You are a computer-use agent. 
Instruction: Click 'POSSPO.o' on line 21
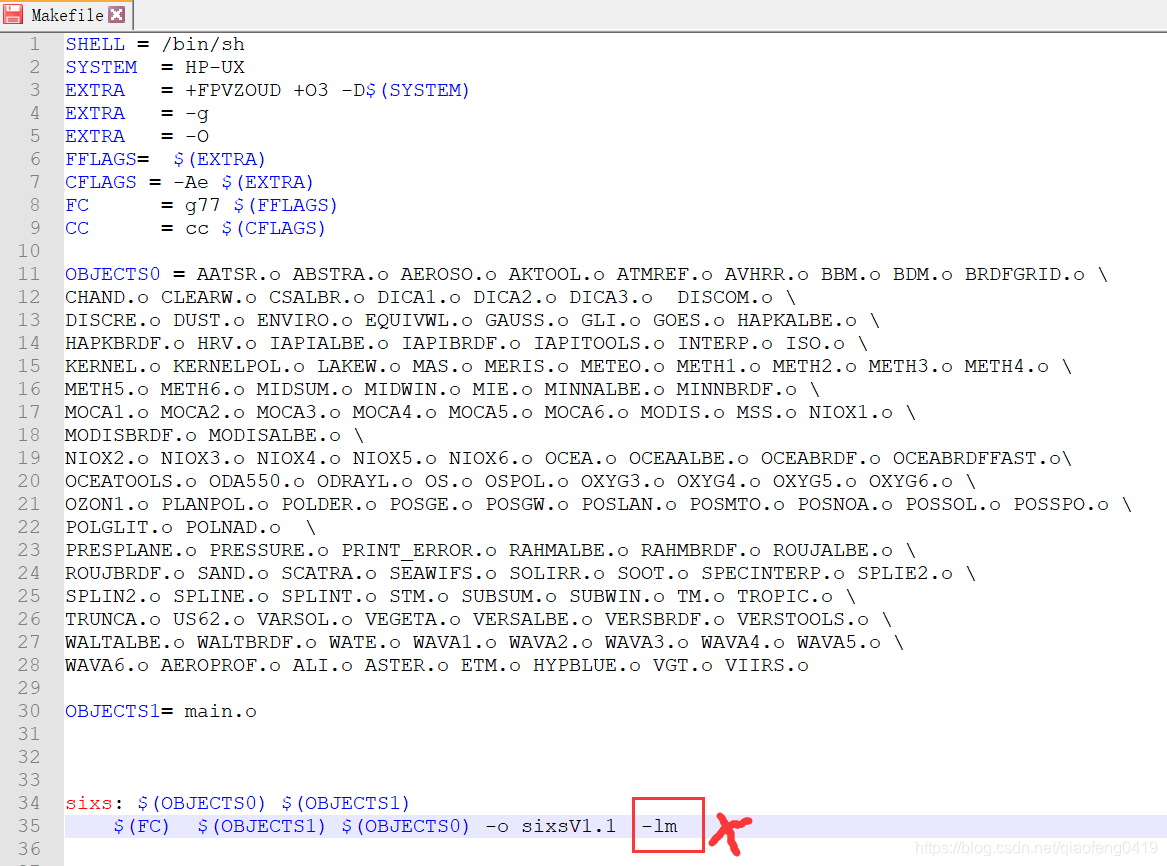pyautogui.click(x=1061, y=504)
